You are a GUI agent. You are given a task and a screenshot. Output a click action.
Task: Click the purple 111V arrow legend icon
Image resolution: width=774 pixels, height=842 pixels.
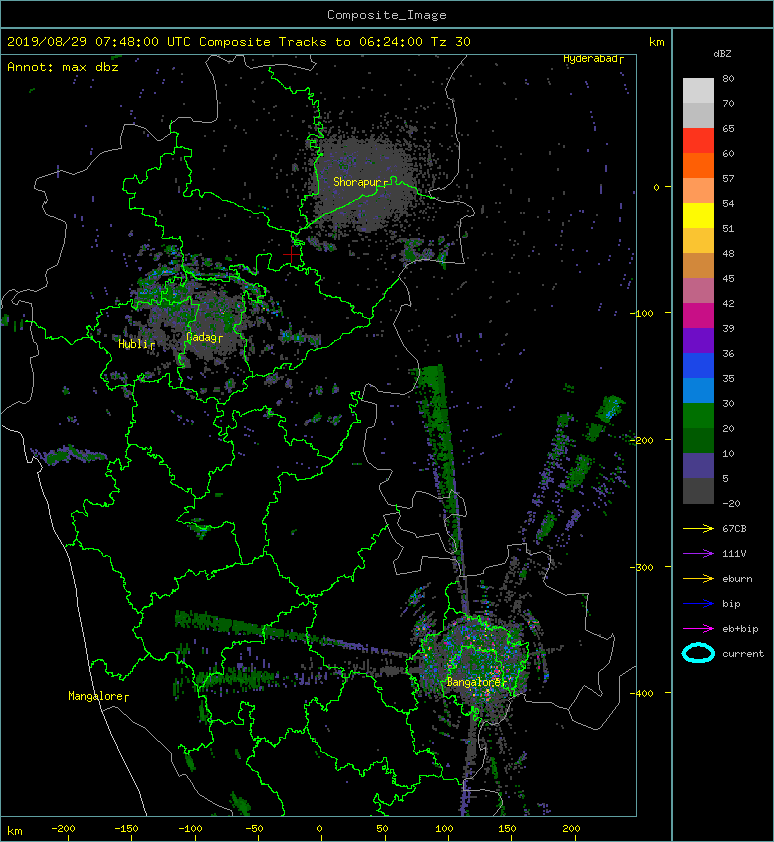(x=698, y=554)
